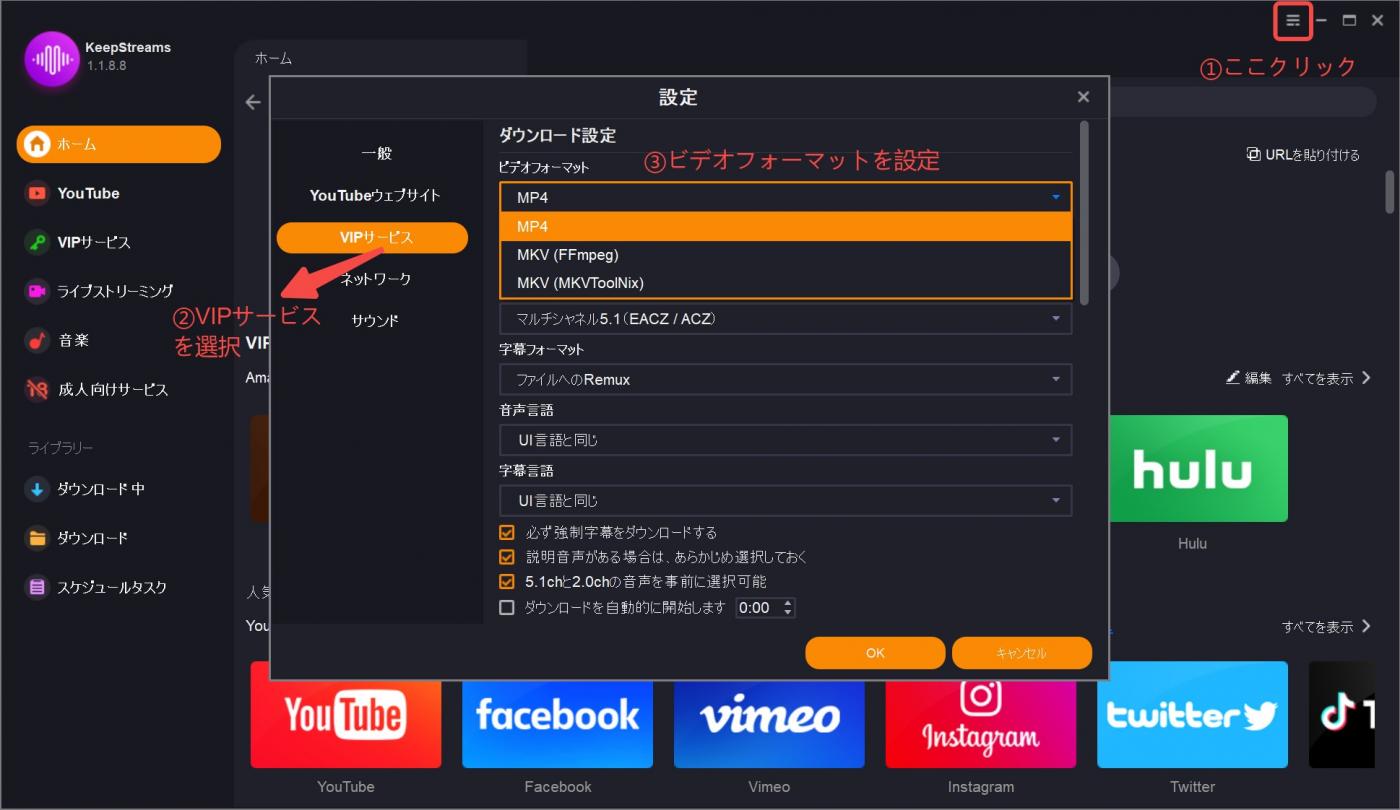Open the 字幕フォーマット dropdown
1400x810 pixels.
click(785, 379)
